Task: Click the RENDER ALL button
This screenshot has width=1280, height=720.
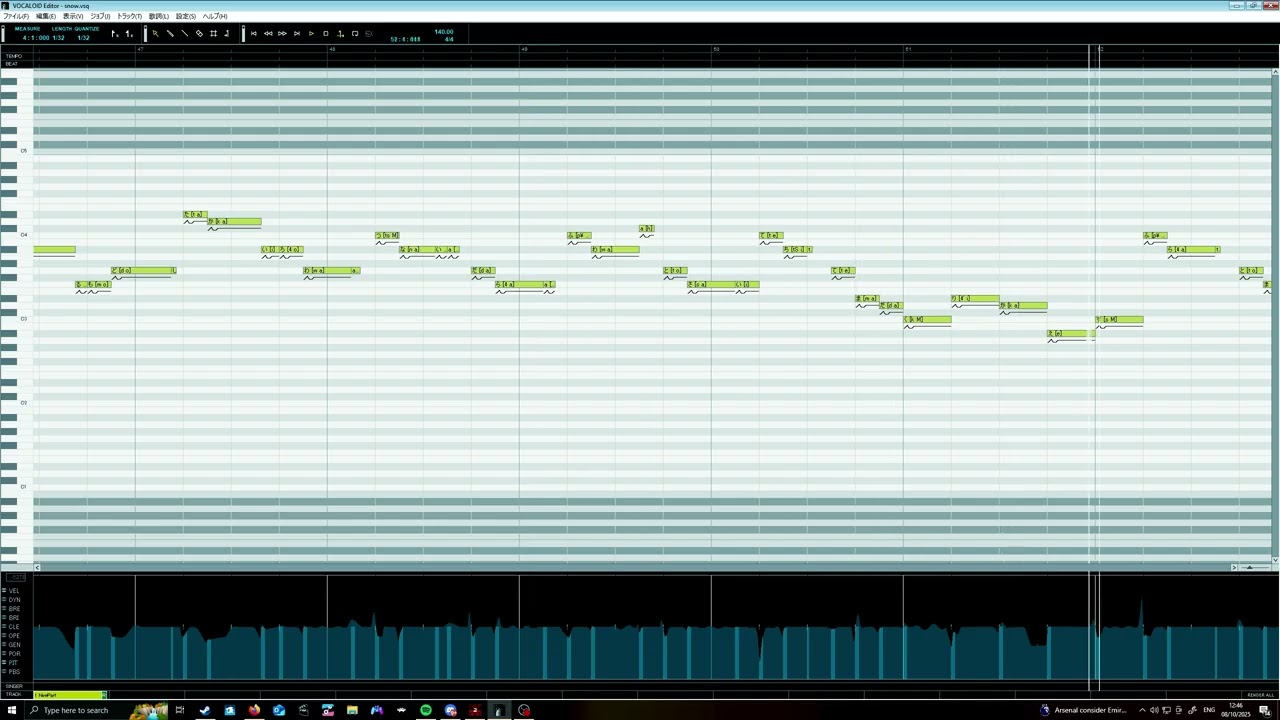Action: pos(1260,695)
